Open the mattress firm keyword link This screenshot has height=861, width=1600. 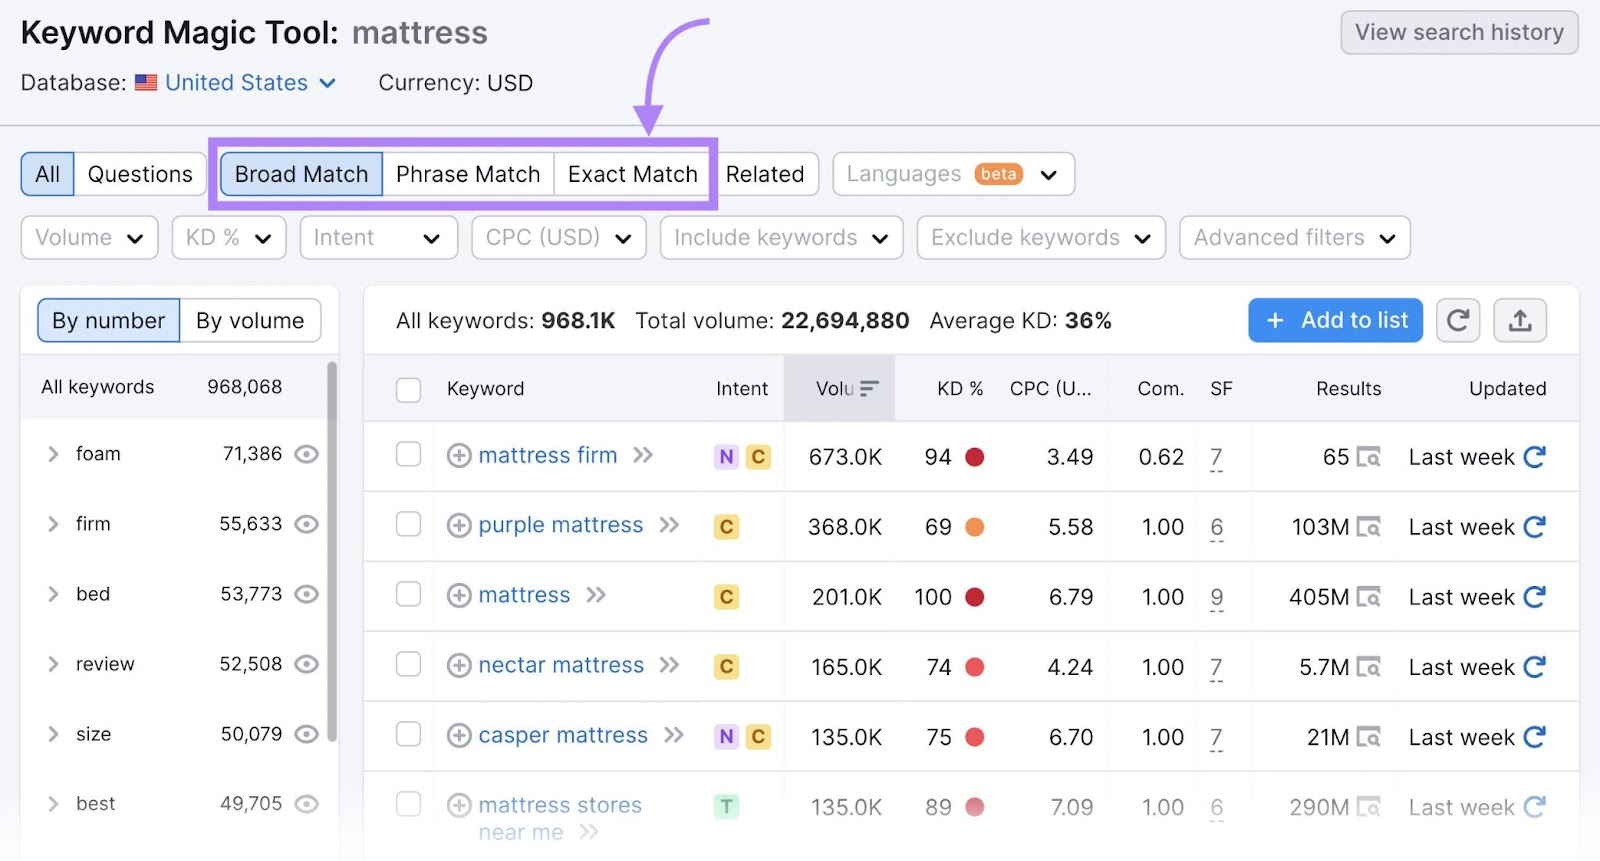(548, 456)
